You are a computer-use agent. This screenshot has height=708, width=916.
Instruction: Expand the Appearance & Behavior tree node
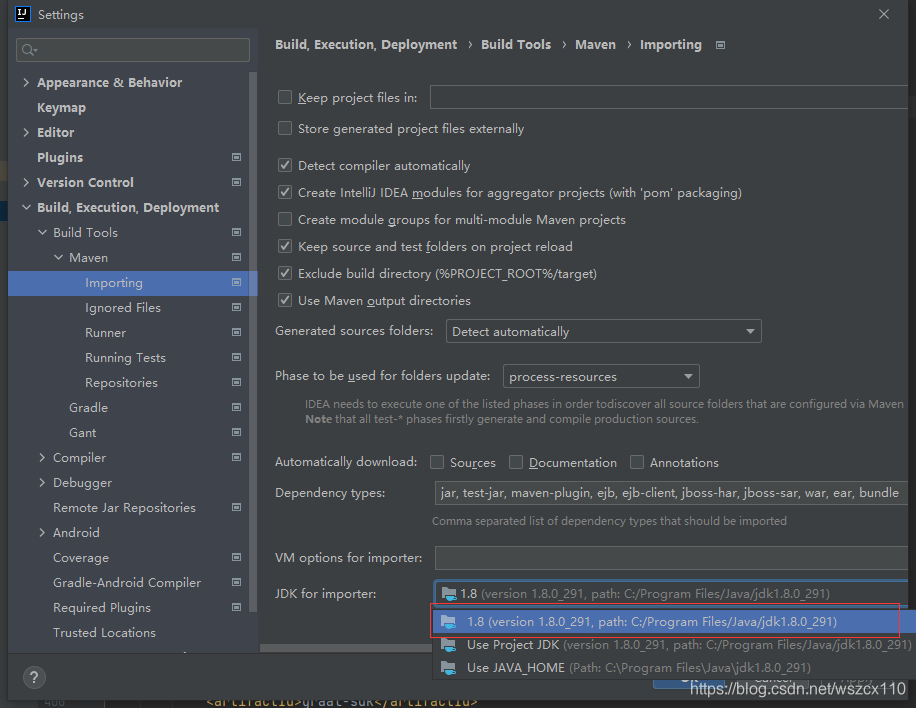point(26,82)
